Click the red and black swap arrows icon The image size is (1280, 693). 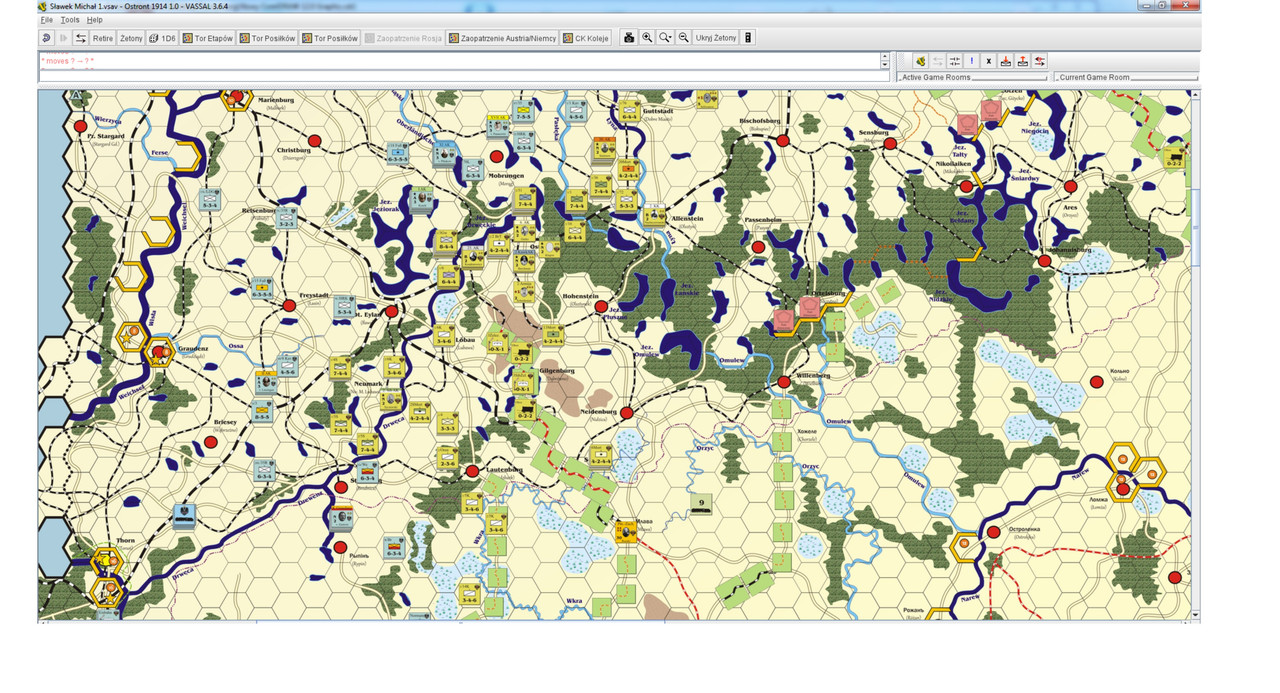pos(1040,61)
